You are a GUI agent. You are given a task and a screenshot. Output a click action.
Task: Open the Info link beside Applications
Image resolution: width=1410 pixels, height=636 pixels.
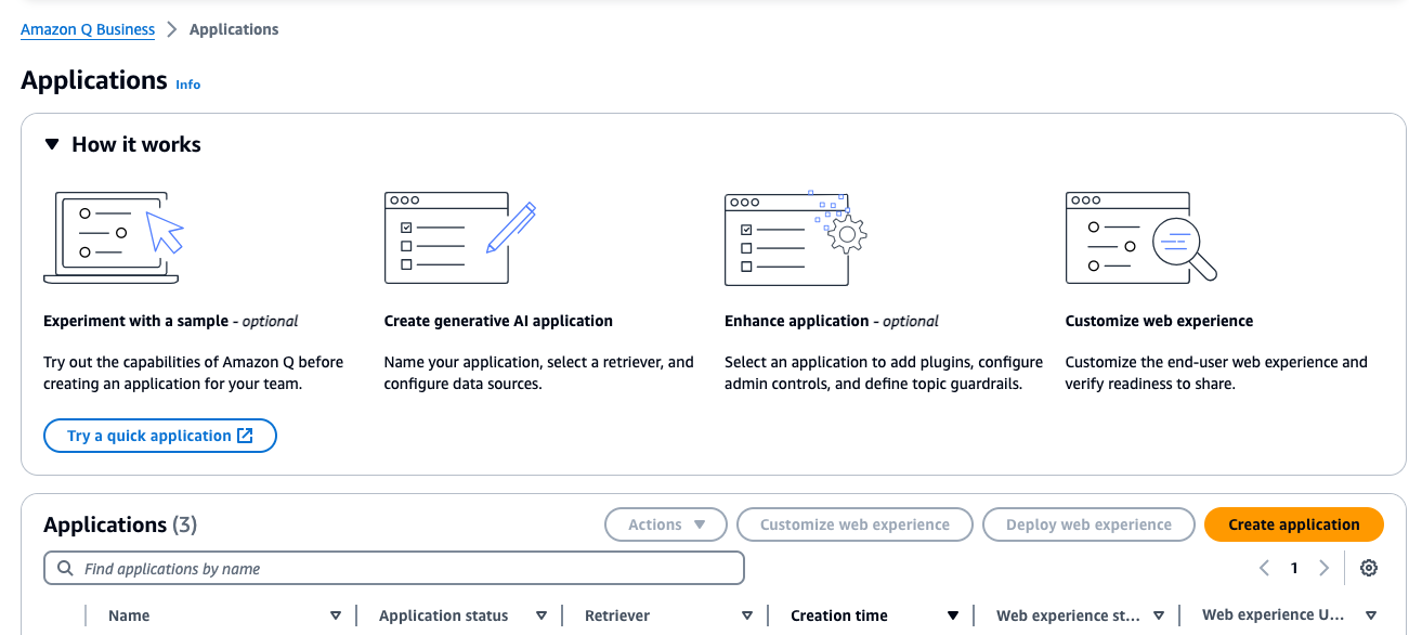(x=188, y=84)
